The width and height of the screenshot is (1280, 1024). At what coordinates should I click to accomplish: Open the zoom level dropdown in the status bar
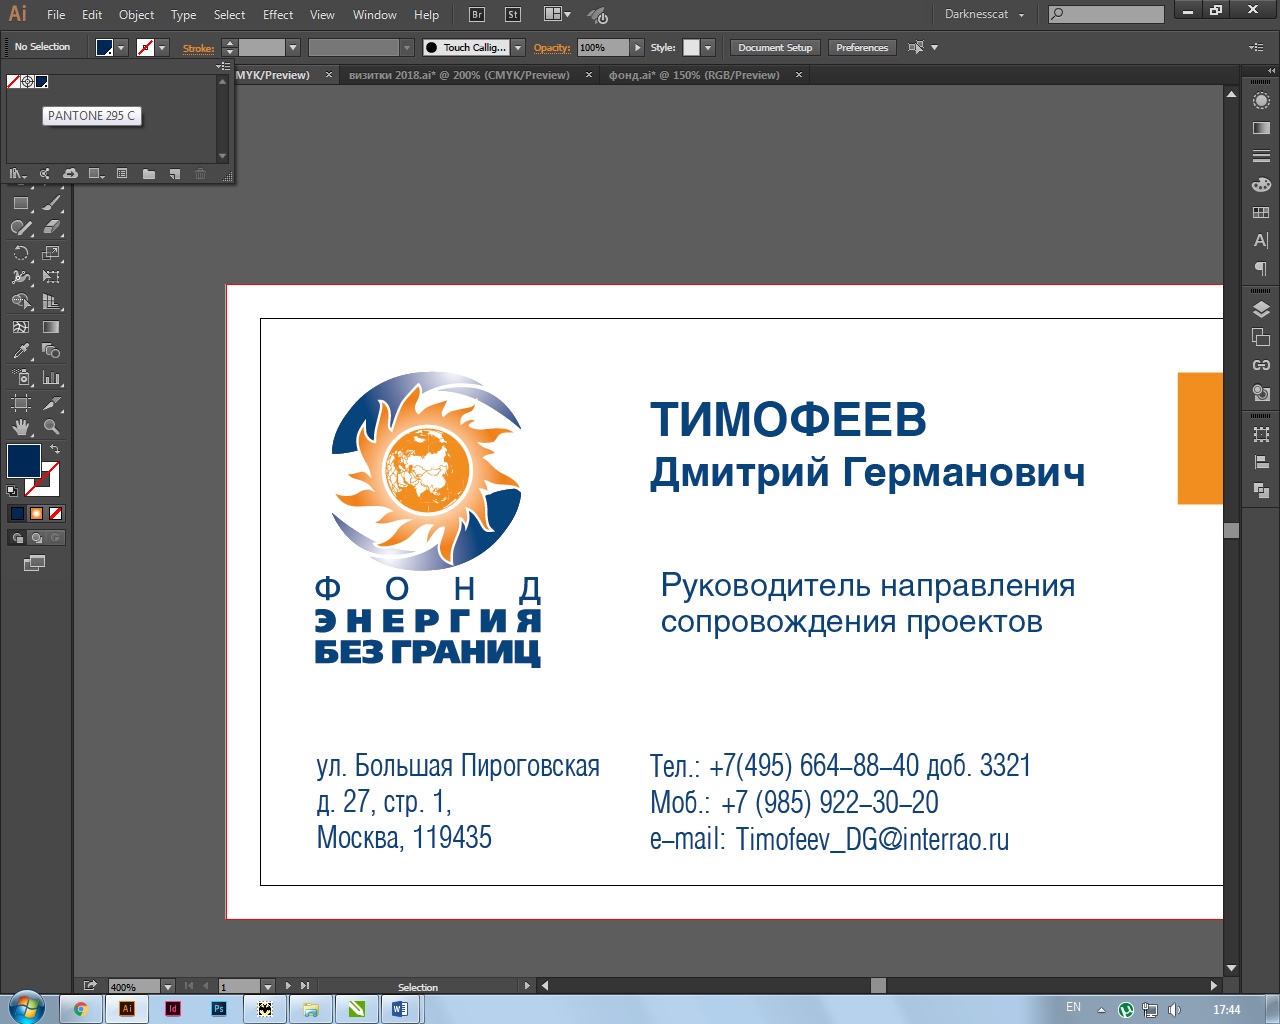pyautogui.click(x=168, y=987)
